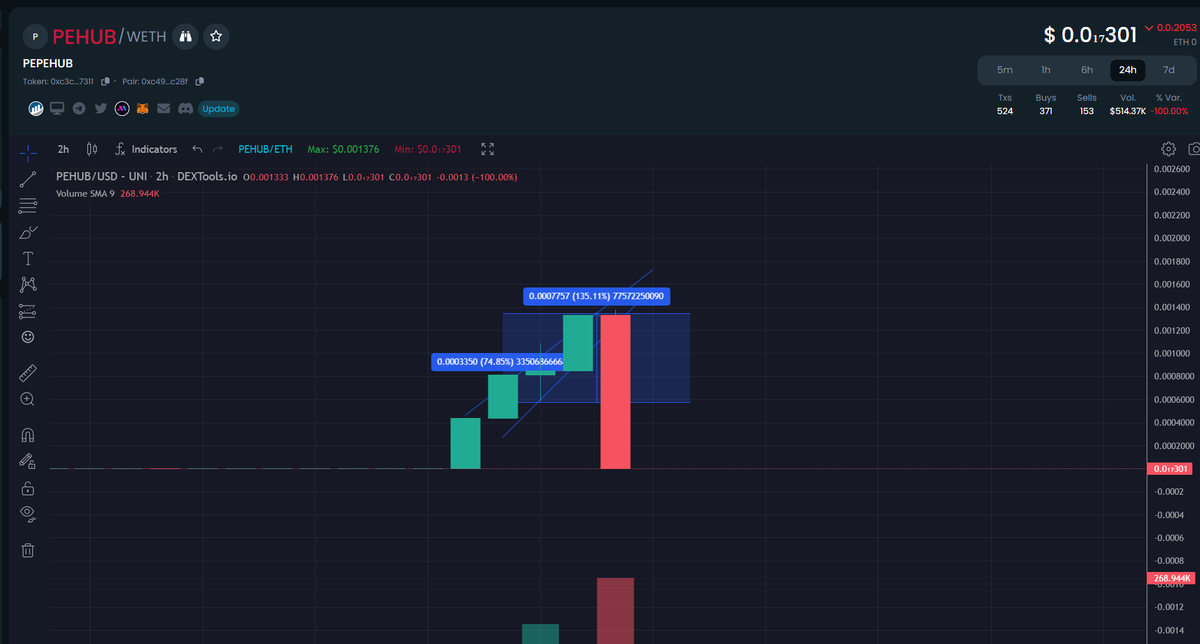Open the candlestick chart style dropdown
This screenshot has width=1200, height=644.
[x=92, y=149]
